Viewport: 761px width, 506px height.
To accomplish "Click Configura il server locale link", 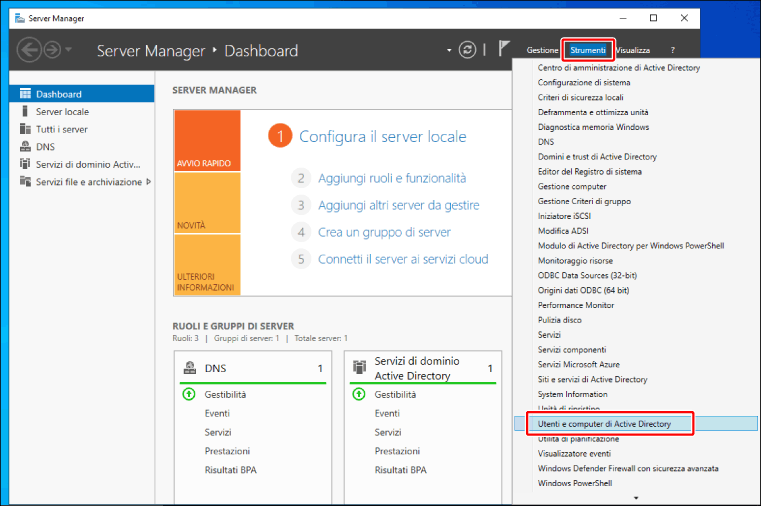I will 382,137.
